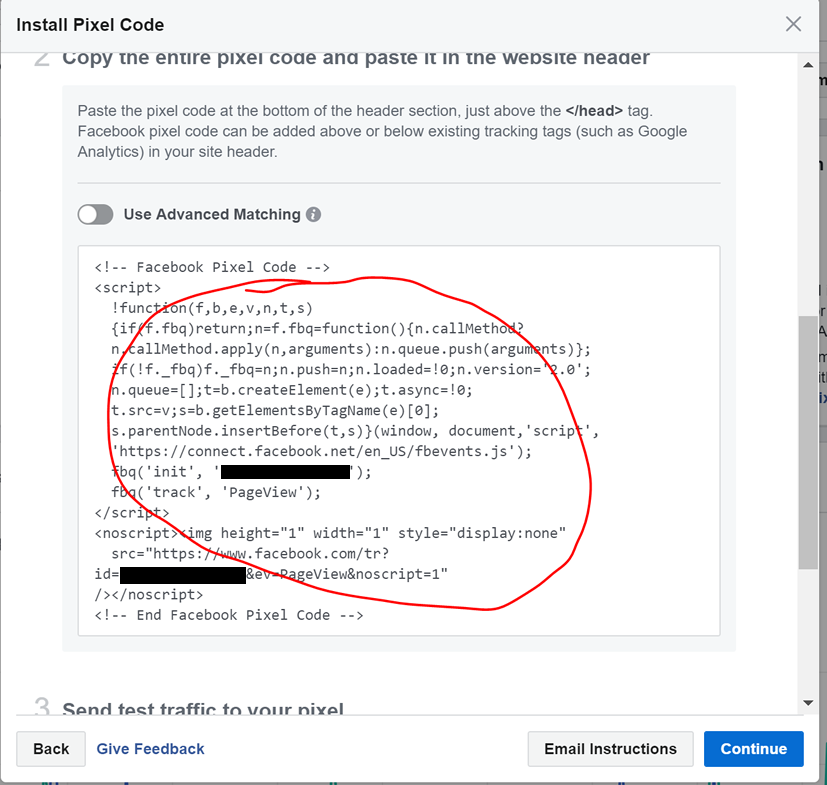
Task: Toggle the Use Advanced Matching switch
Action: [x=95, y=215]
